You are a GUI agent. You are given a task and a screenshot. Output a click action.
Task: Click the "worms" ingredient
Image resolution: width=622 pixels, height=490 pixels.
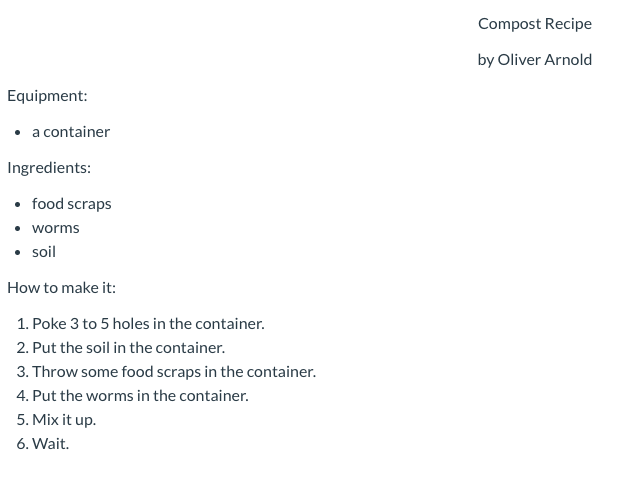pyautogui.click(x=56, y=227)
